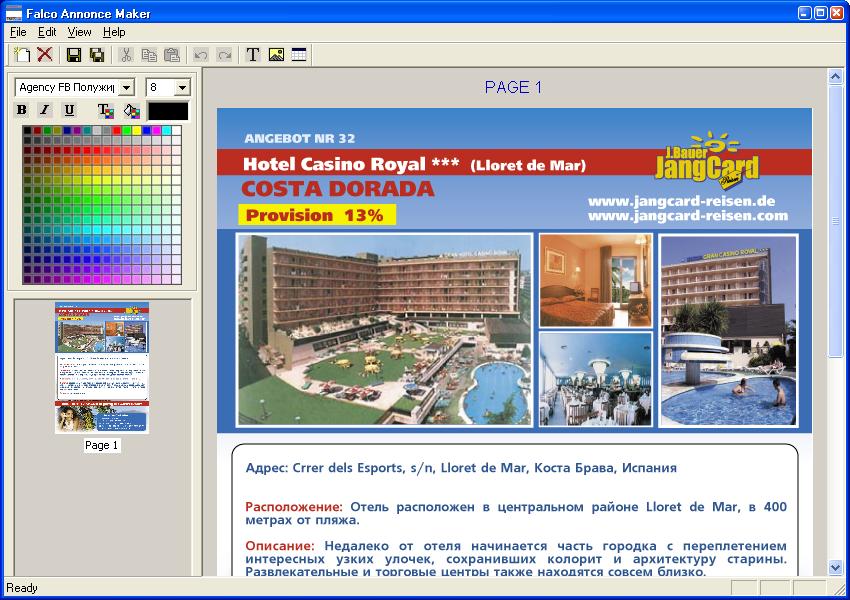Viewport: 850px width, 600px height.
Task: Click the red X delete icon
Action: click(x=45, y=54)
